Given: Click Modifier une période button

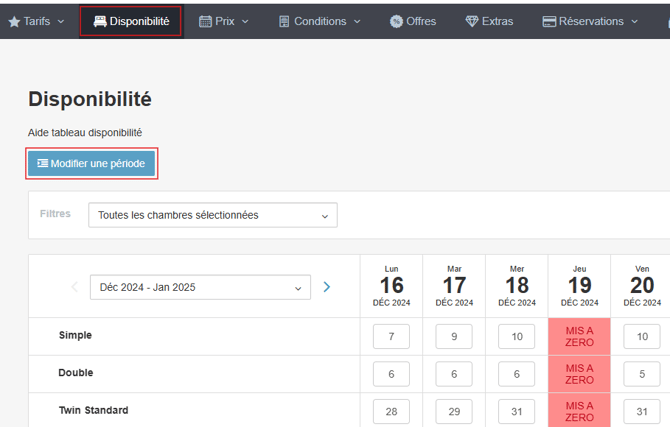Looking at the screenshot, I should click(x=91, y=163).
